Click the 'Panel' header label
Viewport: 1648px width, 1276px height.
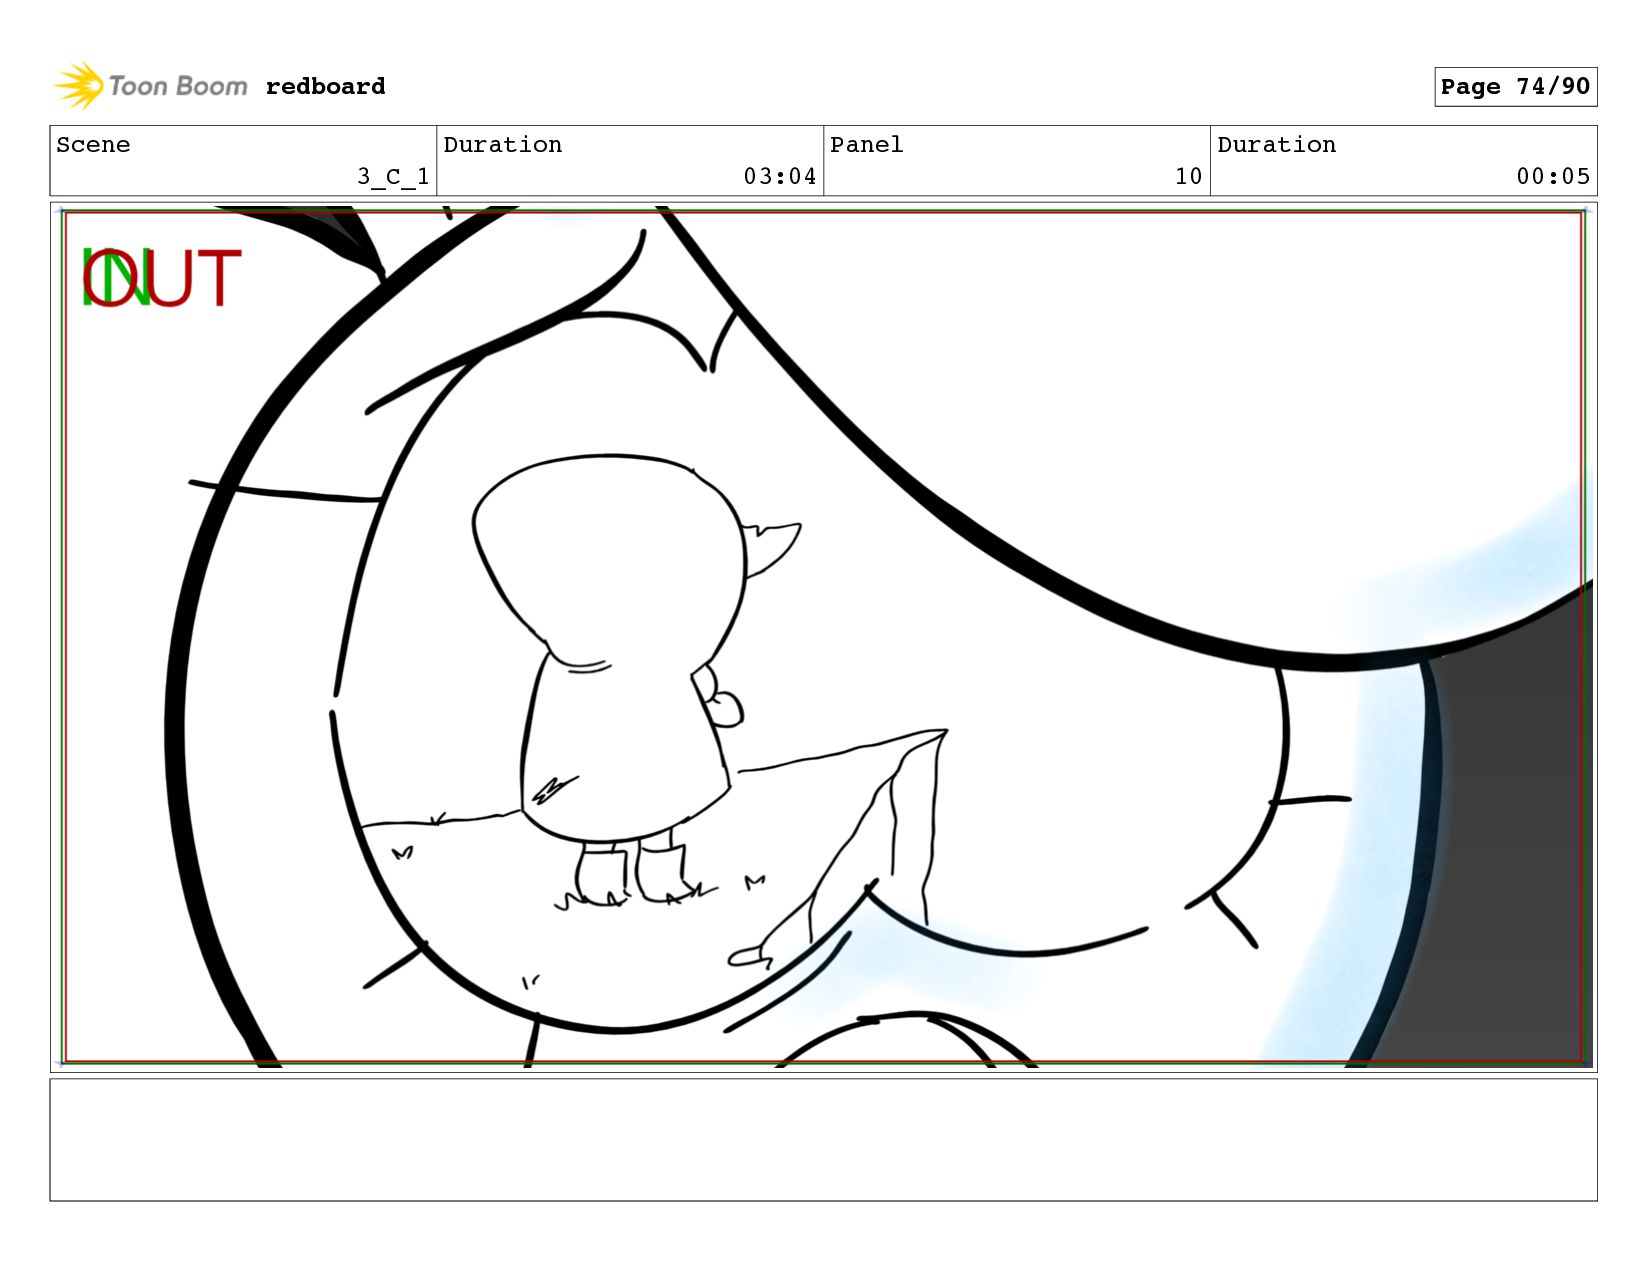coord(866,145)
